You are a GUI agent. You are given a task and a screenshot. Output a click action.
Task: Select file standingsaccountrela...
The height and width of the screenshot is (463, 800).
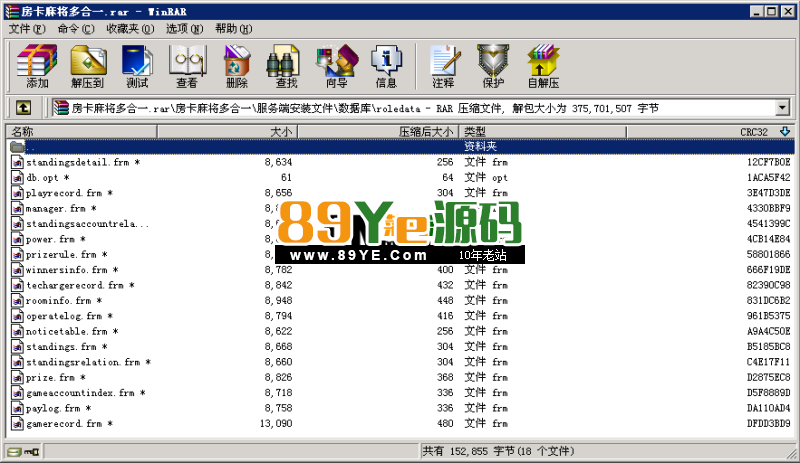point(87,224)
